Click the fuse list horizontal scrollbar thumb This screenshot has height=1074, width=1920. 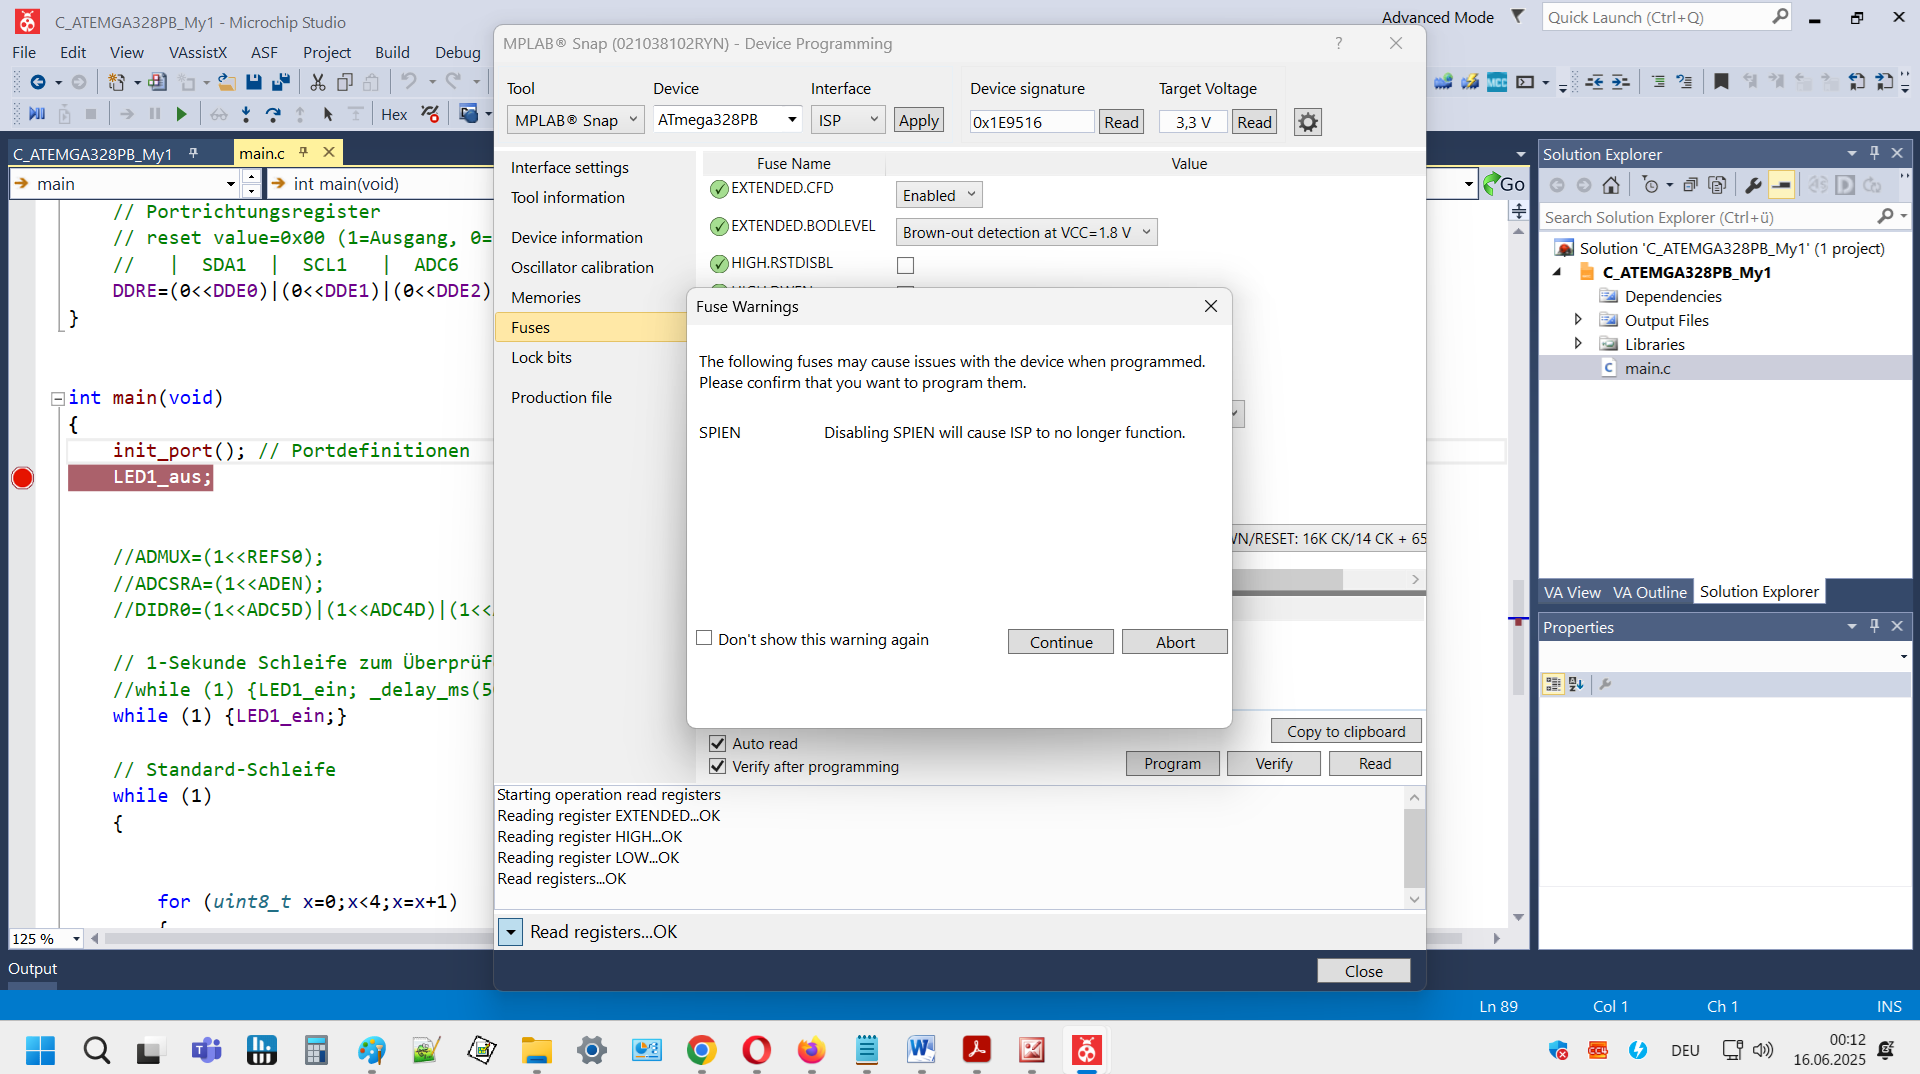click(1288, 579)
